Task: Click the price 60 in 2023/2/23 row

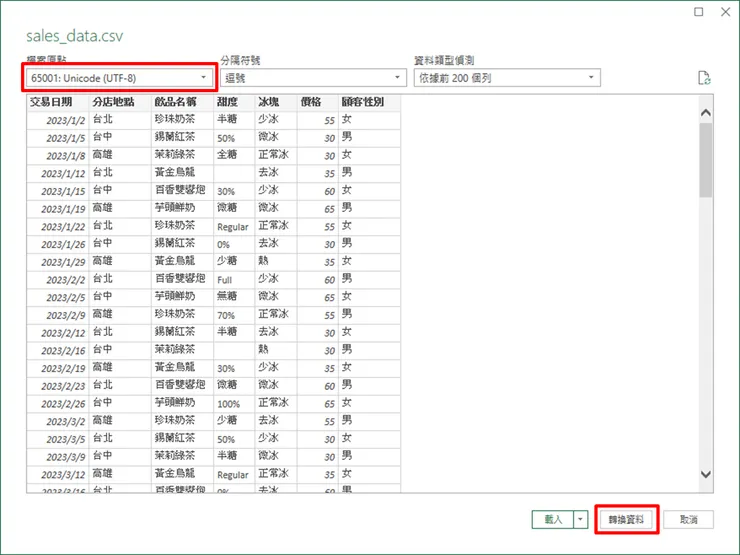Action: tap(318, 386)
